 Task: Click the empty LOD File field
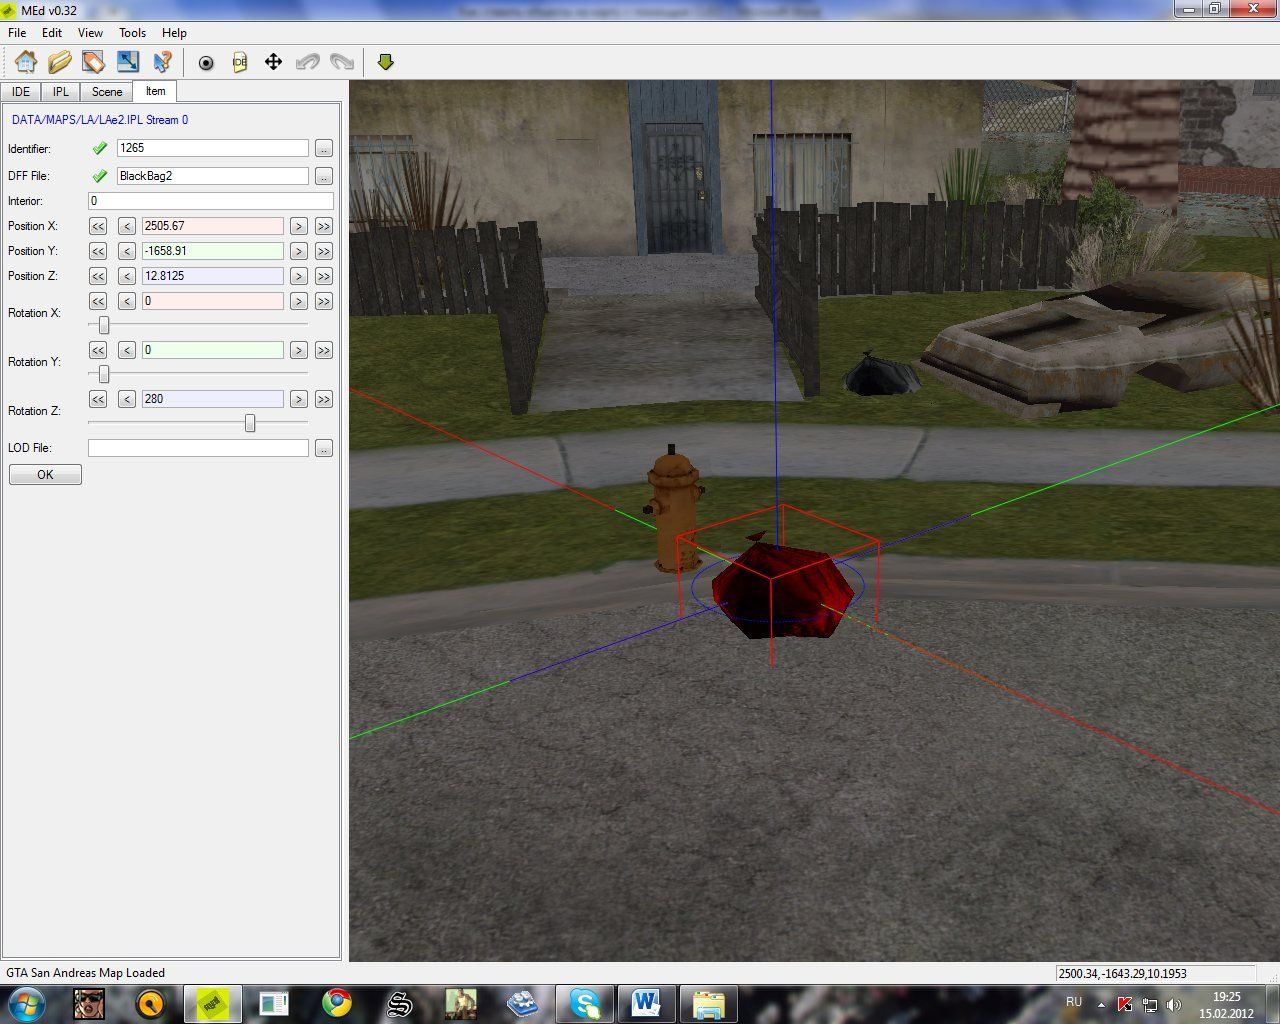198,448
